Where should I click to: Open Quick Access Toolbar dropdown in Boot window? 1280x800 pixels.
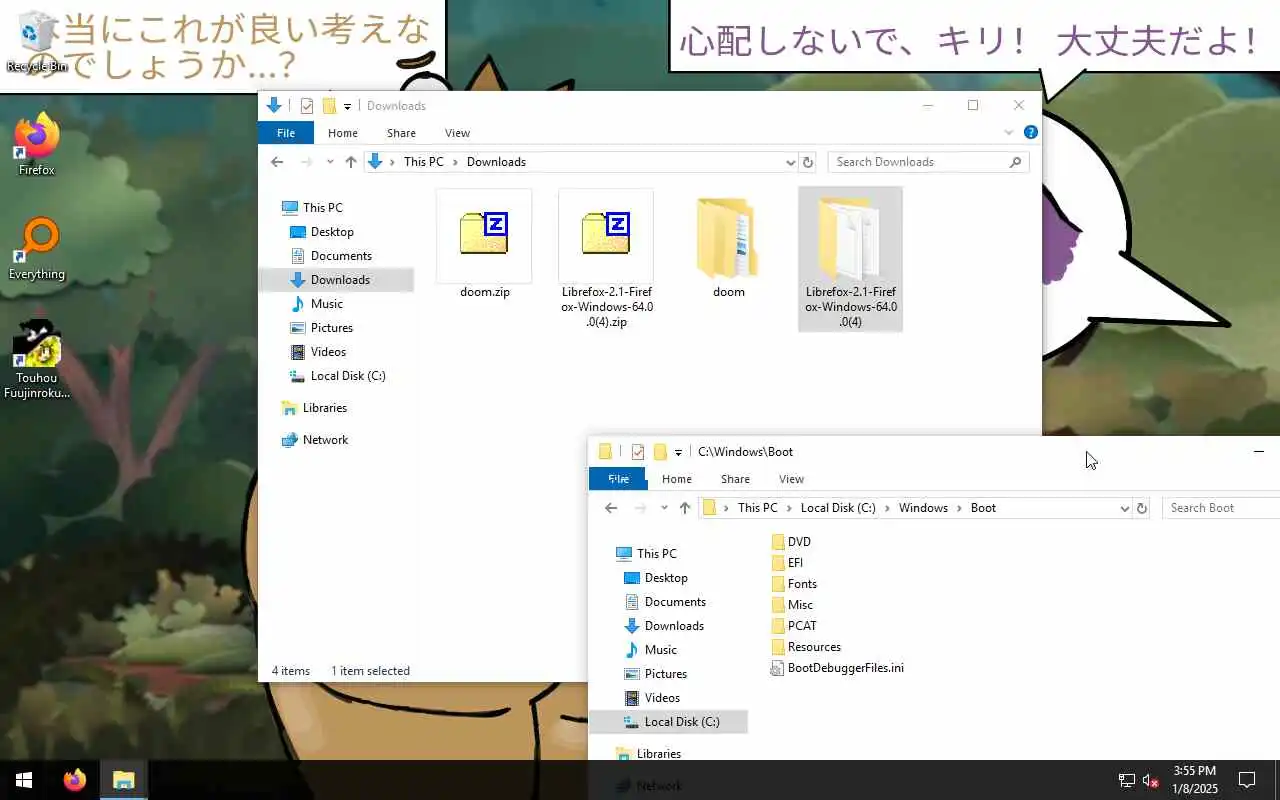coord(678,452)
